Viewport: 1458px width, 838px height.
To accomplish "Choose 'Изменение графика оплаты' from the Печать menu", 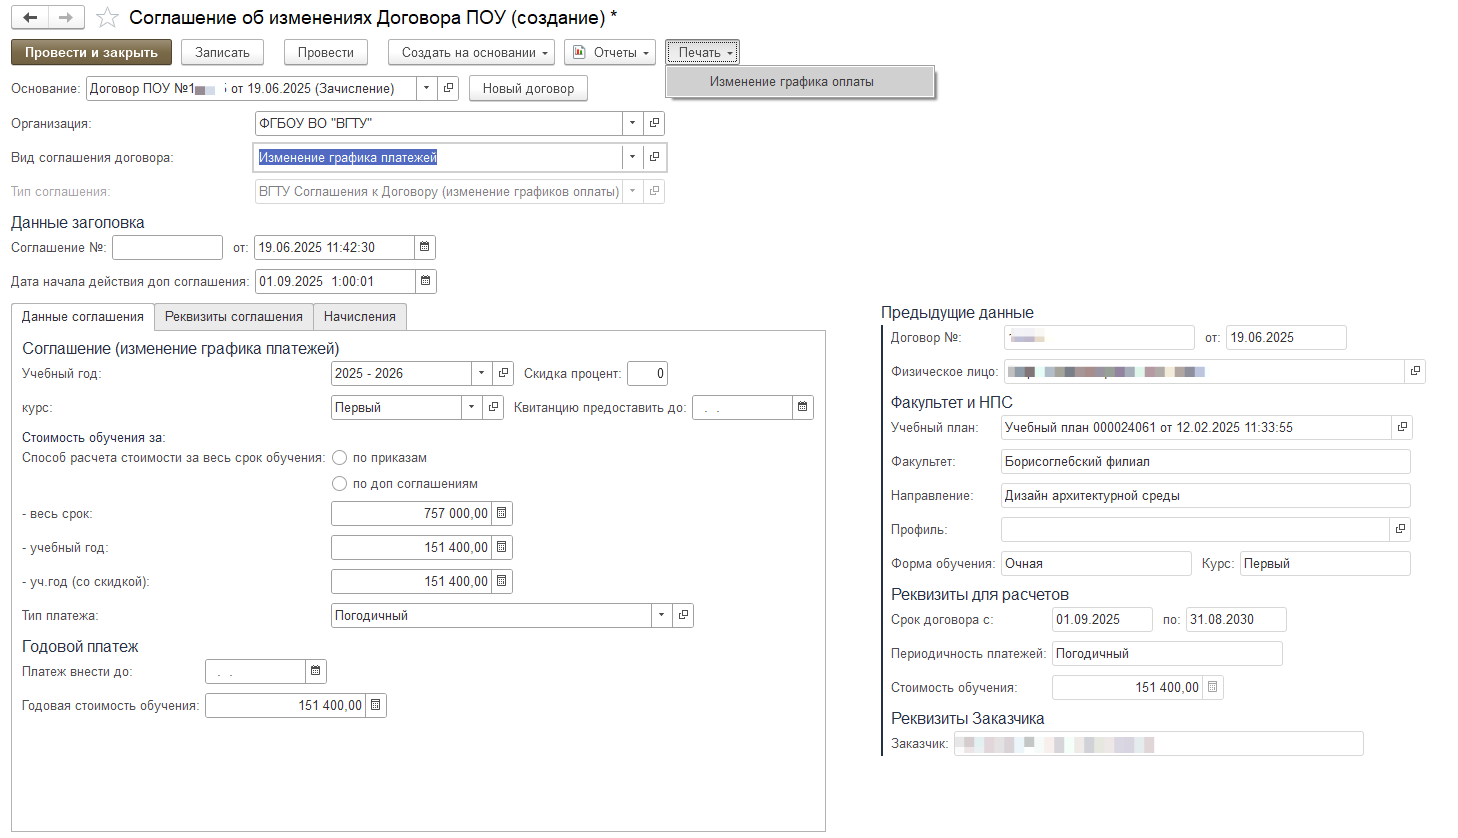I will (791, 82).
